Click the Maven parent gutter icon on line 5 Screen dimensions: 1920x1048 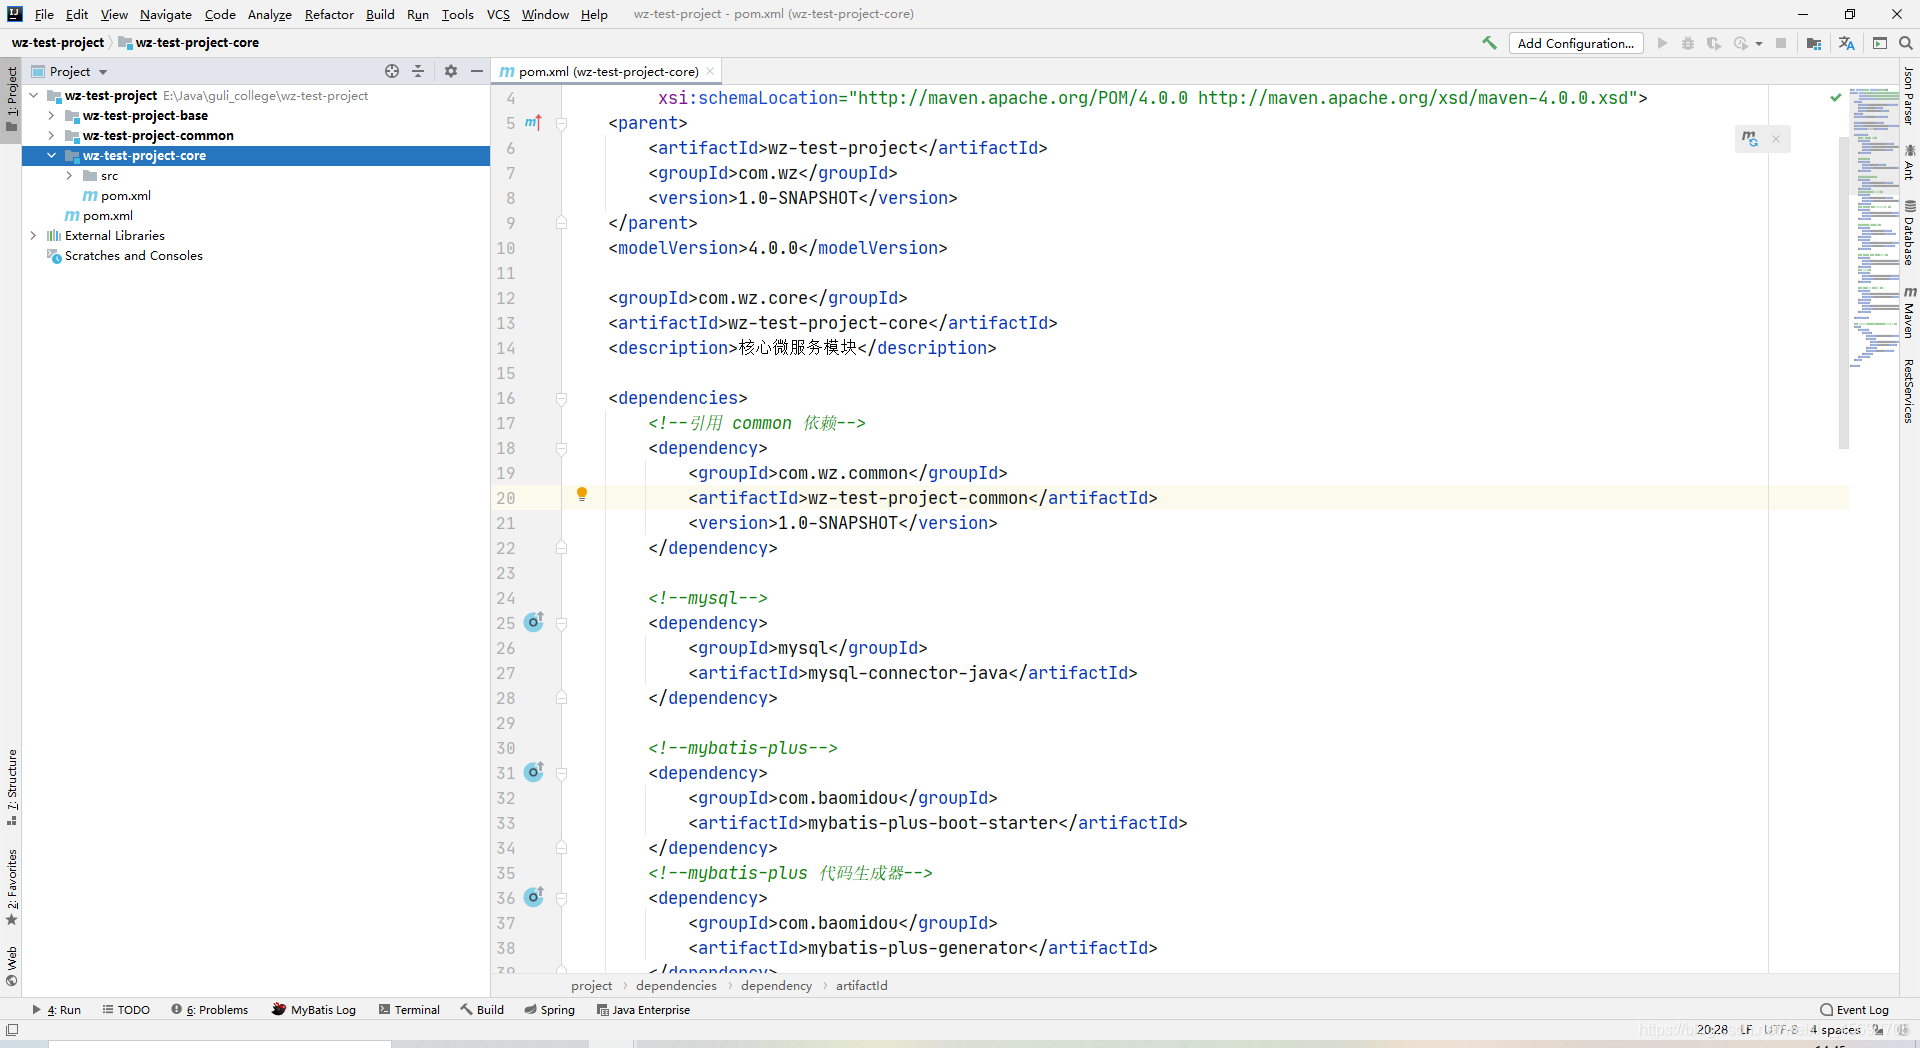point(533,122)
